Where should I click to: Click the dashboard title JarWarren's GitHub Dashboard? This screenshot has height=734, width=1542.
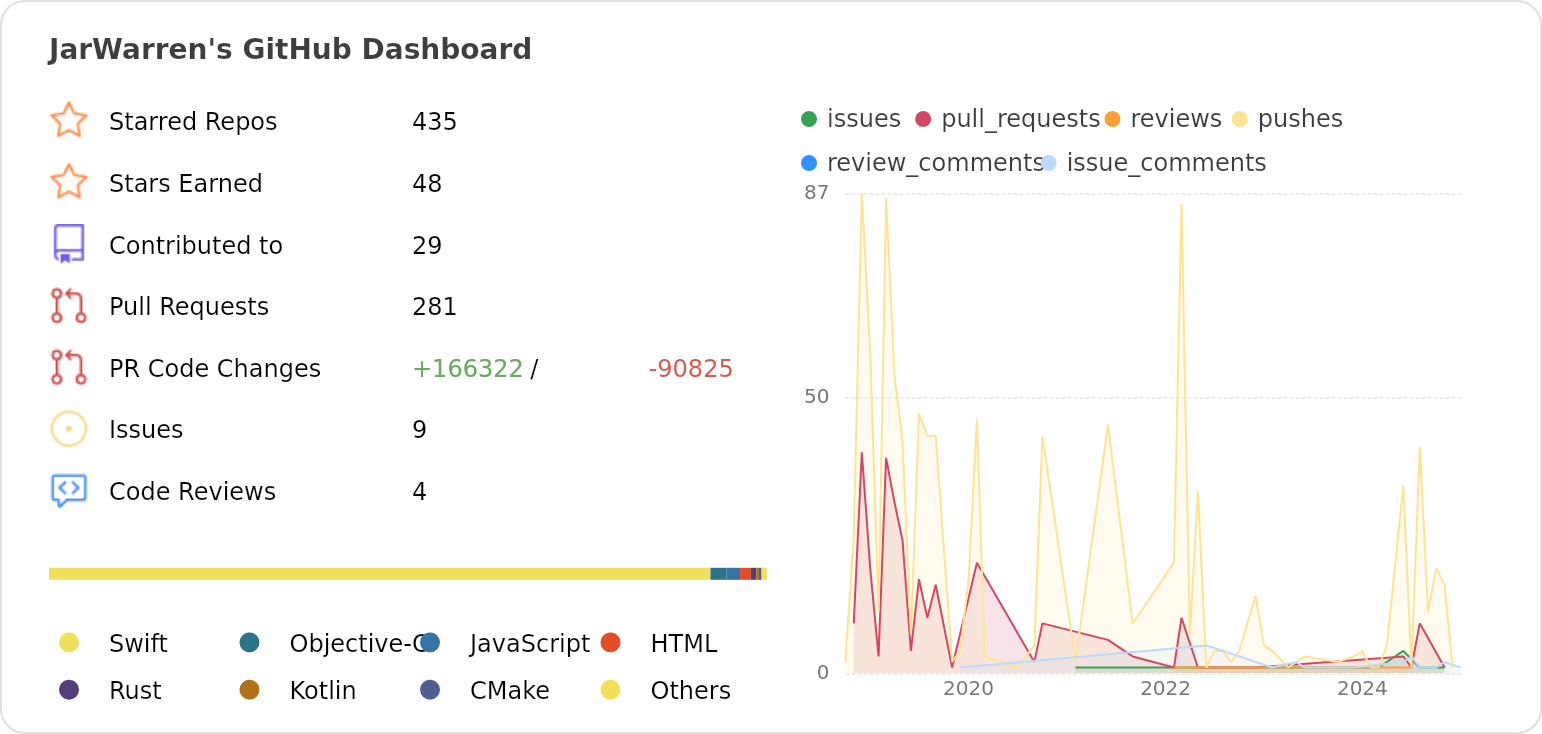(290, 50)
